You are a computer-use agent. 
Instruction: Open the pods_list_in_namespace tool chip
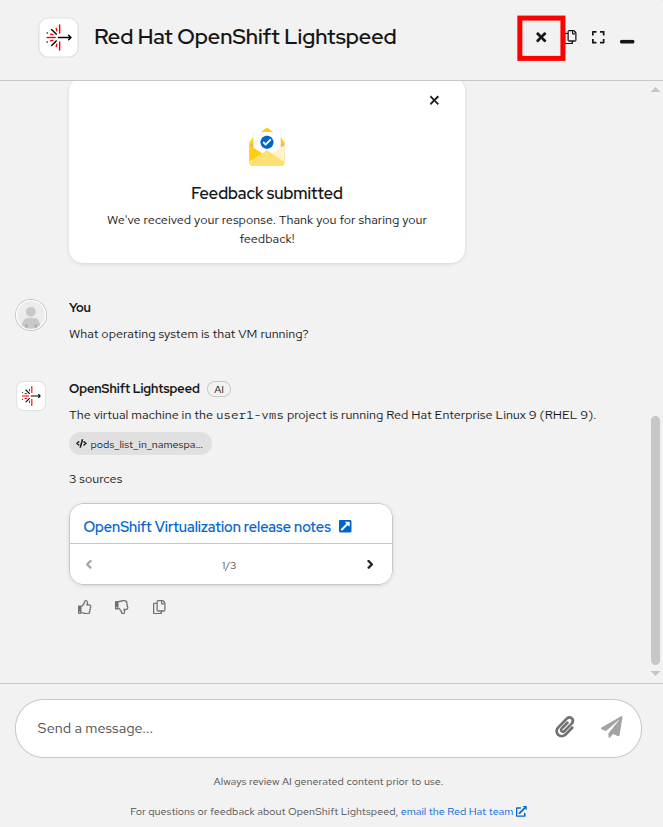141,444
